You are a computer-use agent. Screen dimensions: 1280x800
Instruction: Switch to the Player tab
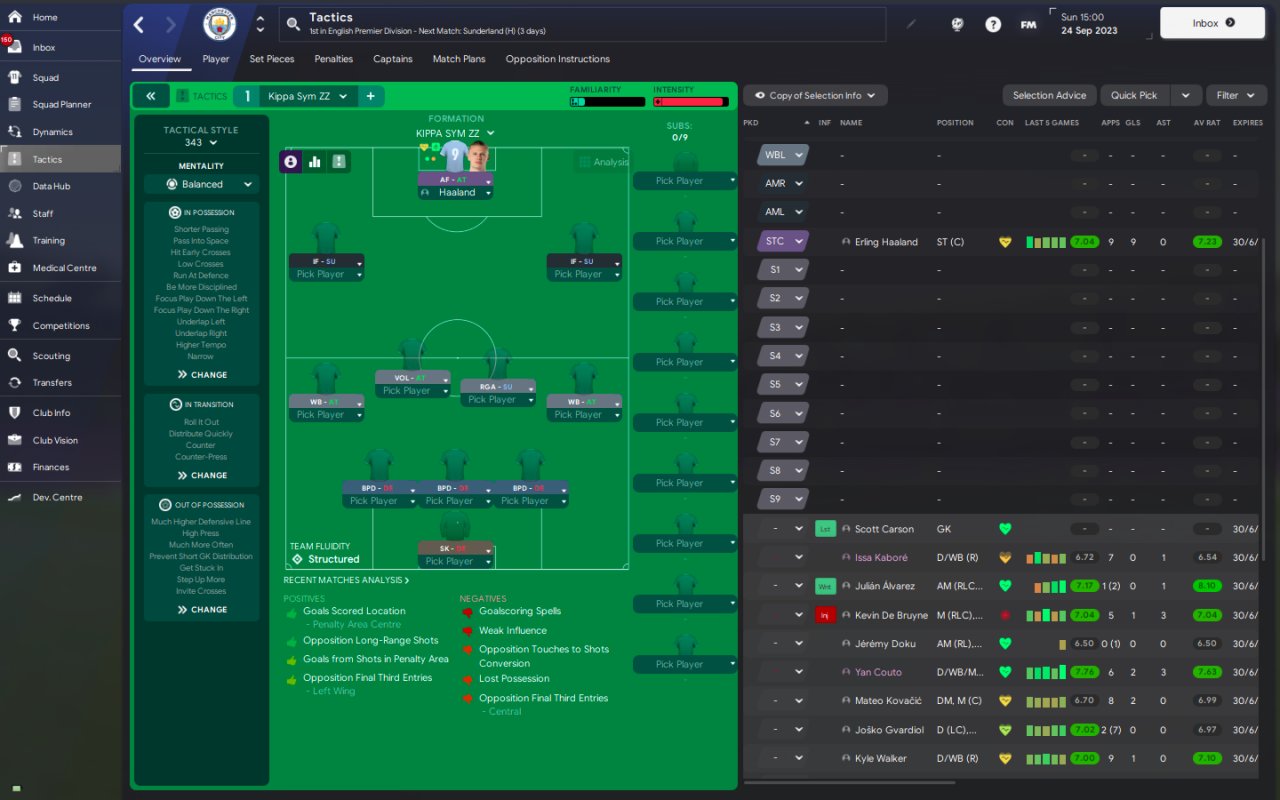coord(216,59)
